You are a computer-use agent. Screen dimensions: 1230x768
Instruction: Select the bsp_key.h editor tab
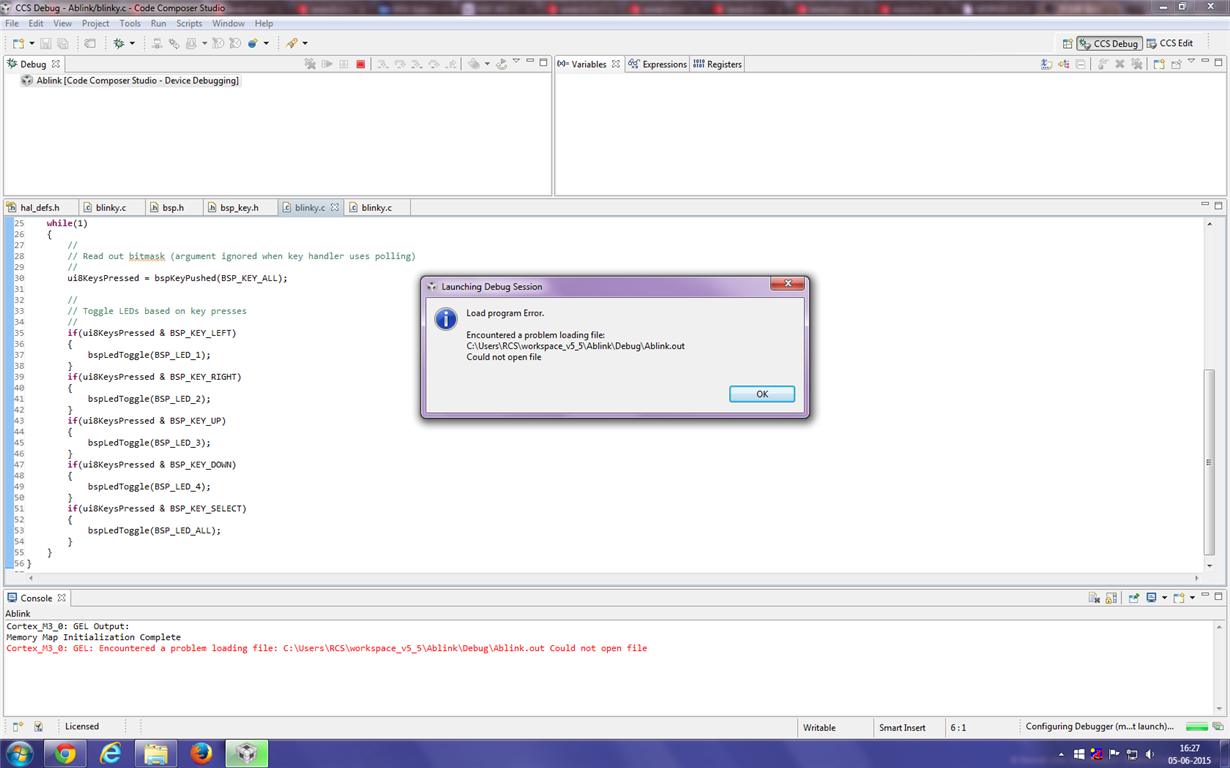(x=239, y=207)
